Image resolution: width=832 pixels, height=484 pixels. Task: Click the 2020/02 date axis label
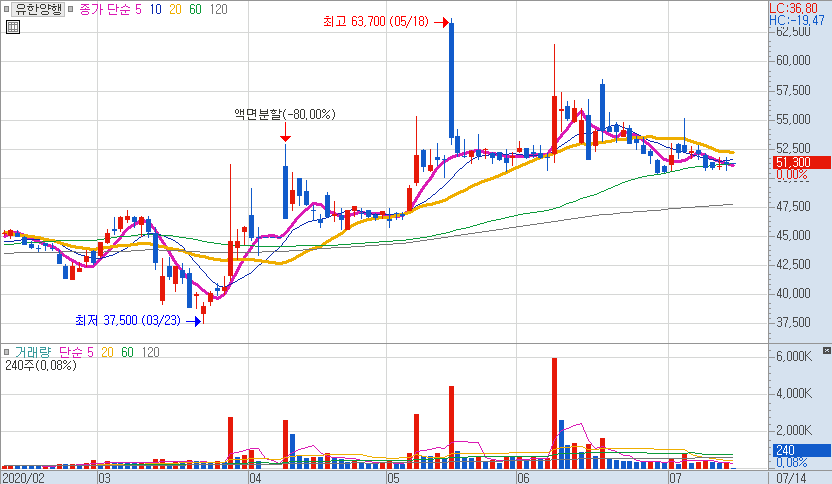23,478
